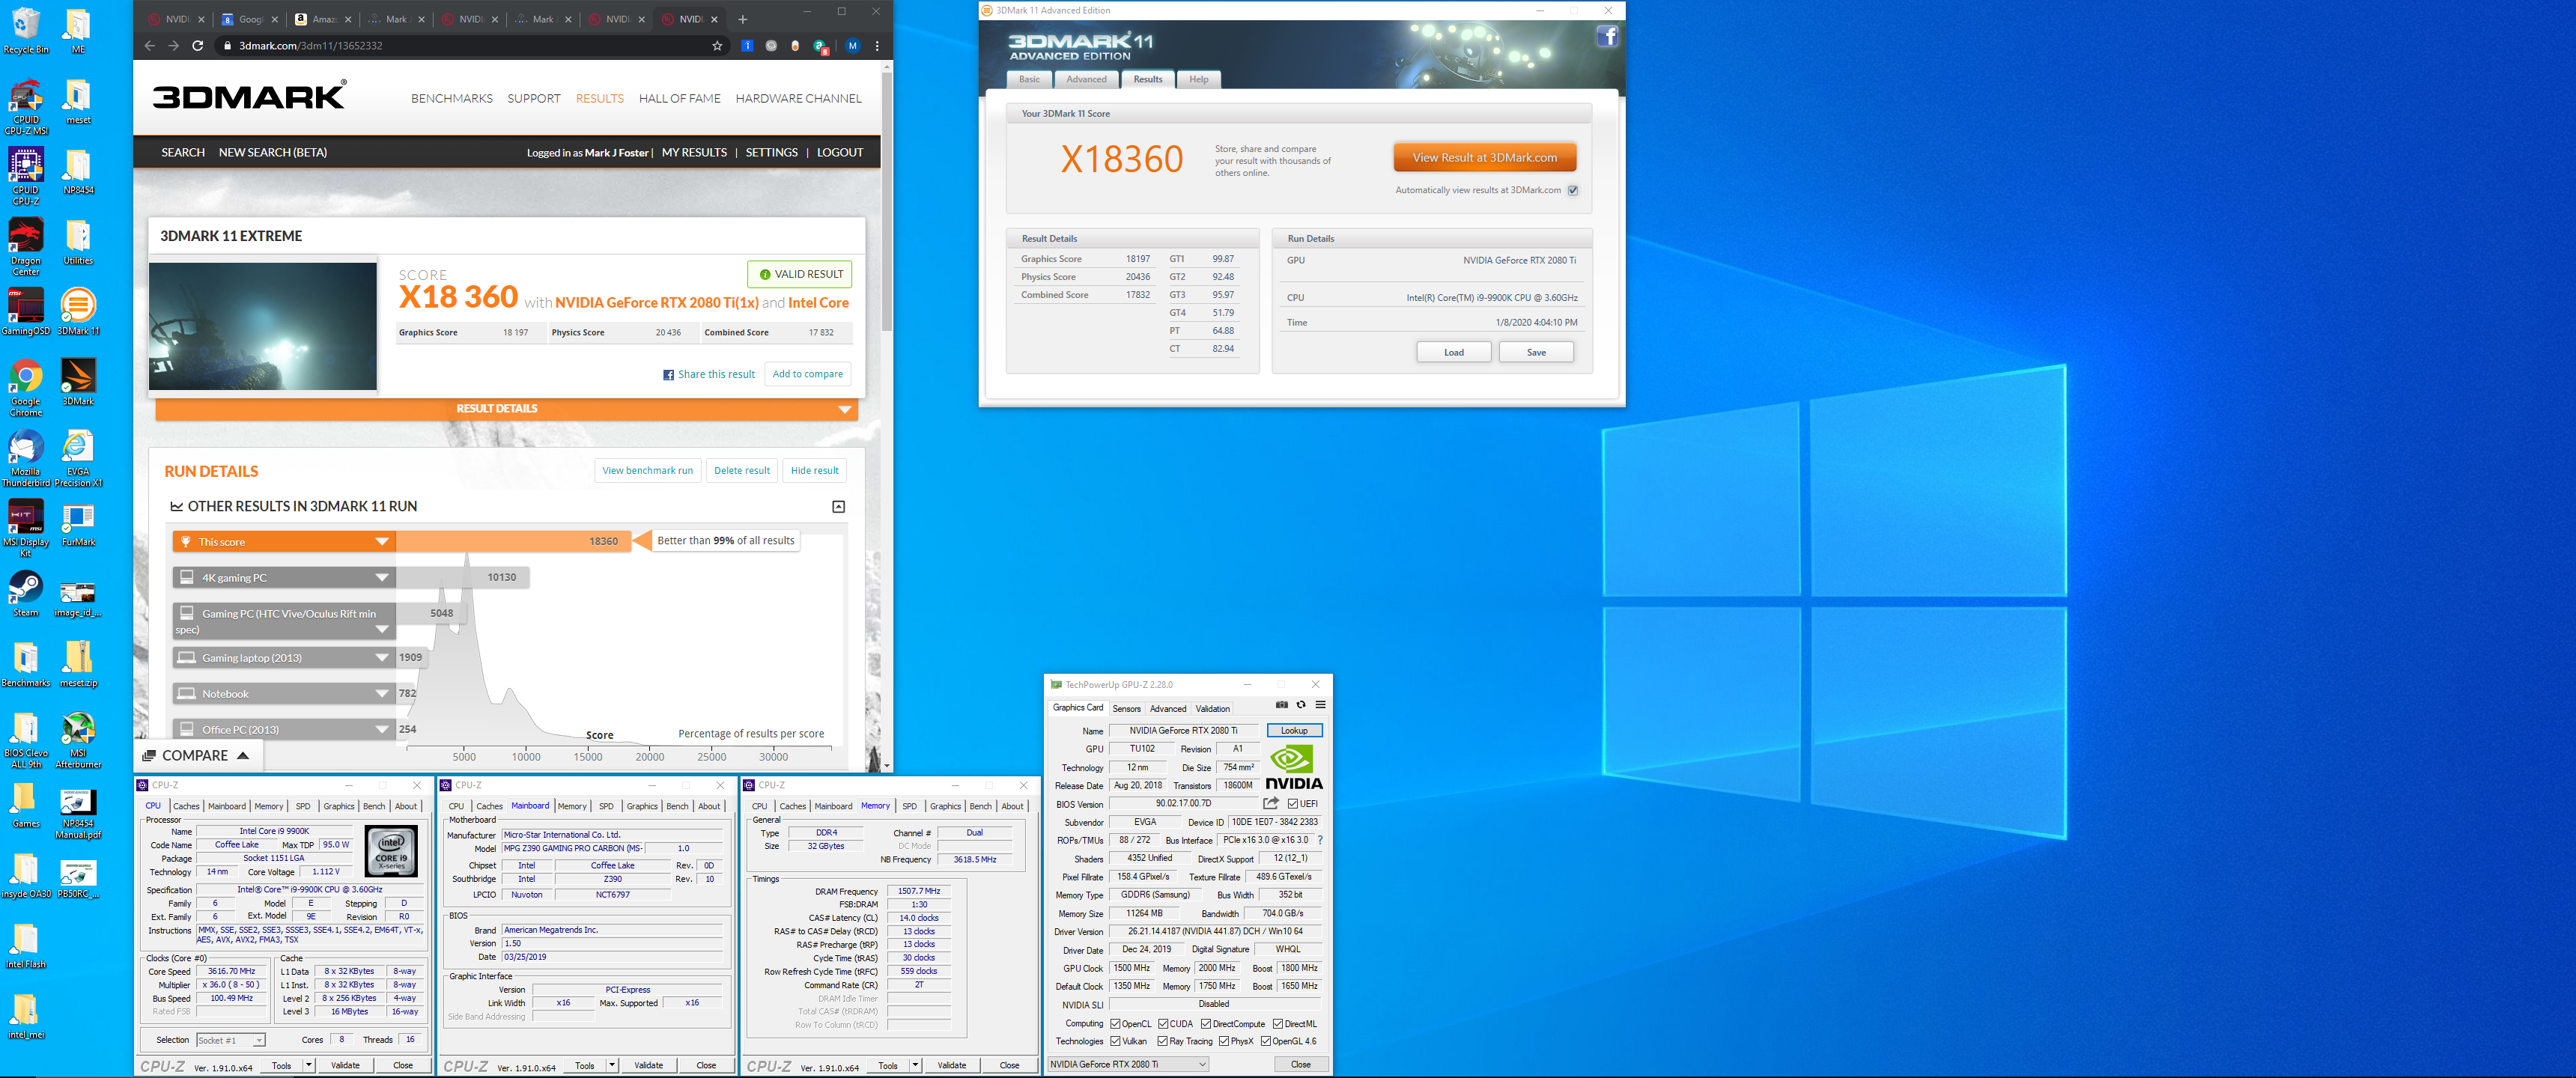Toggle the DirectCompute checkbox in GPU-Z

click(x=1206, y=1023)
